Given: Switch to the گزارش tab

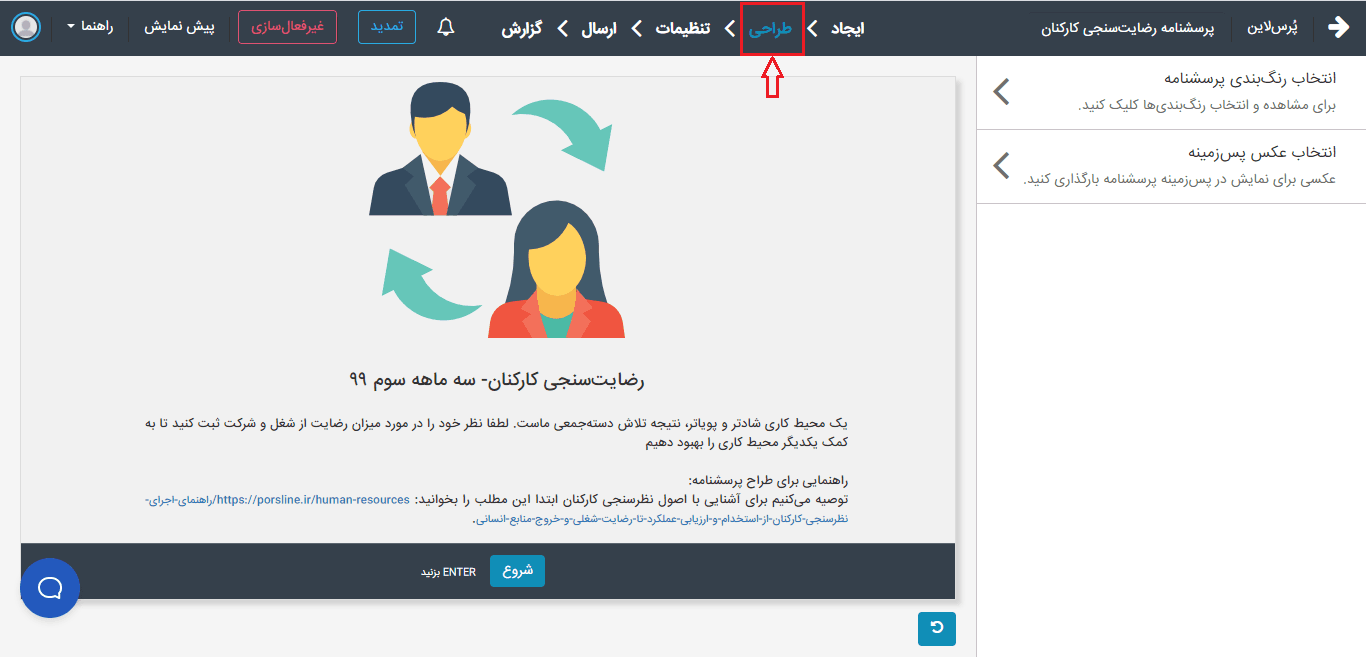Looking at the screenshot, I should click(x=521, y=28).
